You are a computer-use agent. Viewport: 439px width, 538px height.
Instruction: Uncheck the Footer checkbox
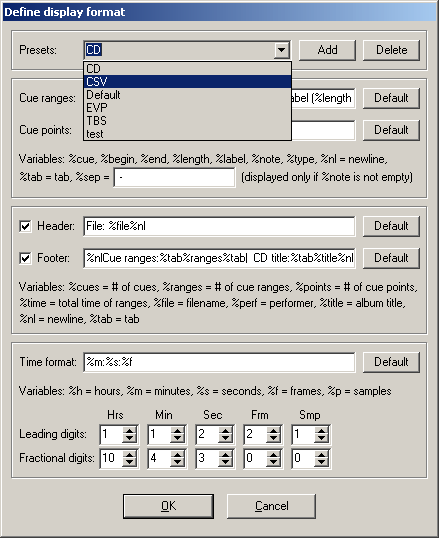tap(25, 258)
